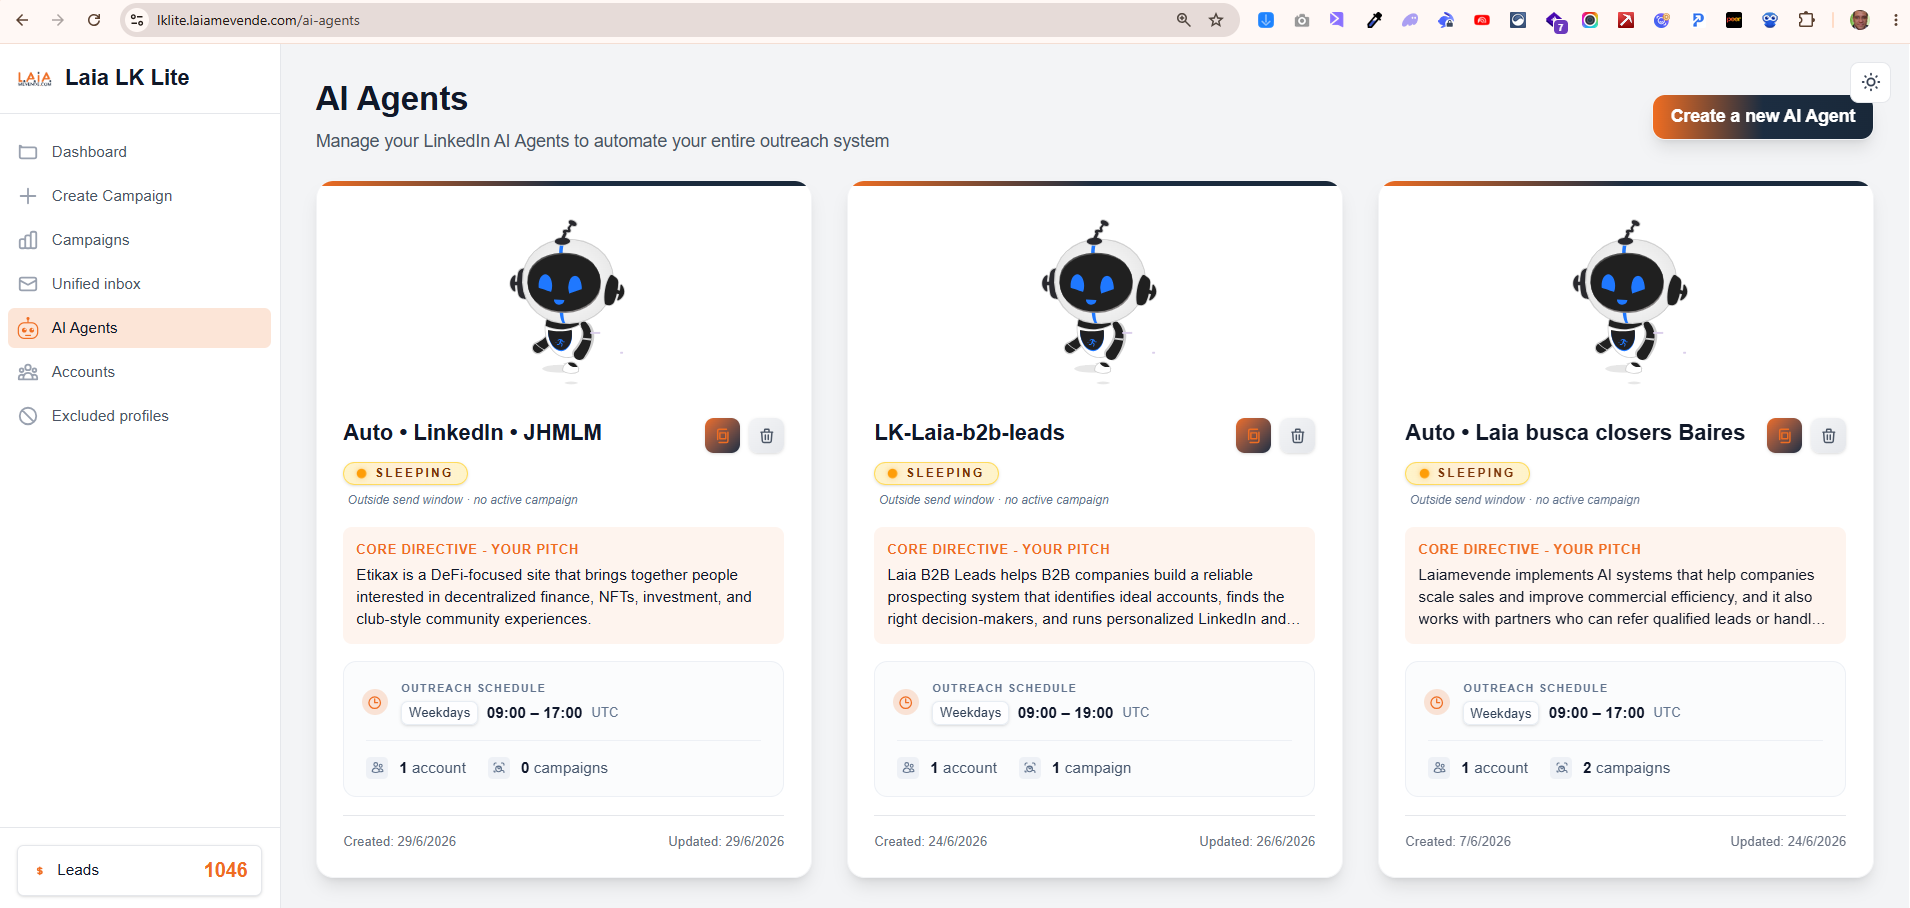Open Dashboard in the sidebar
The image size is (1910, 908).
139,152
